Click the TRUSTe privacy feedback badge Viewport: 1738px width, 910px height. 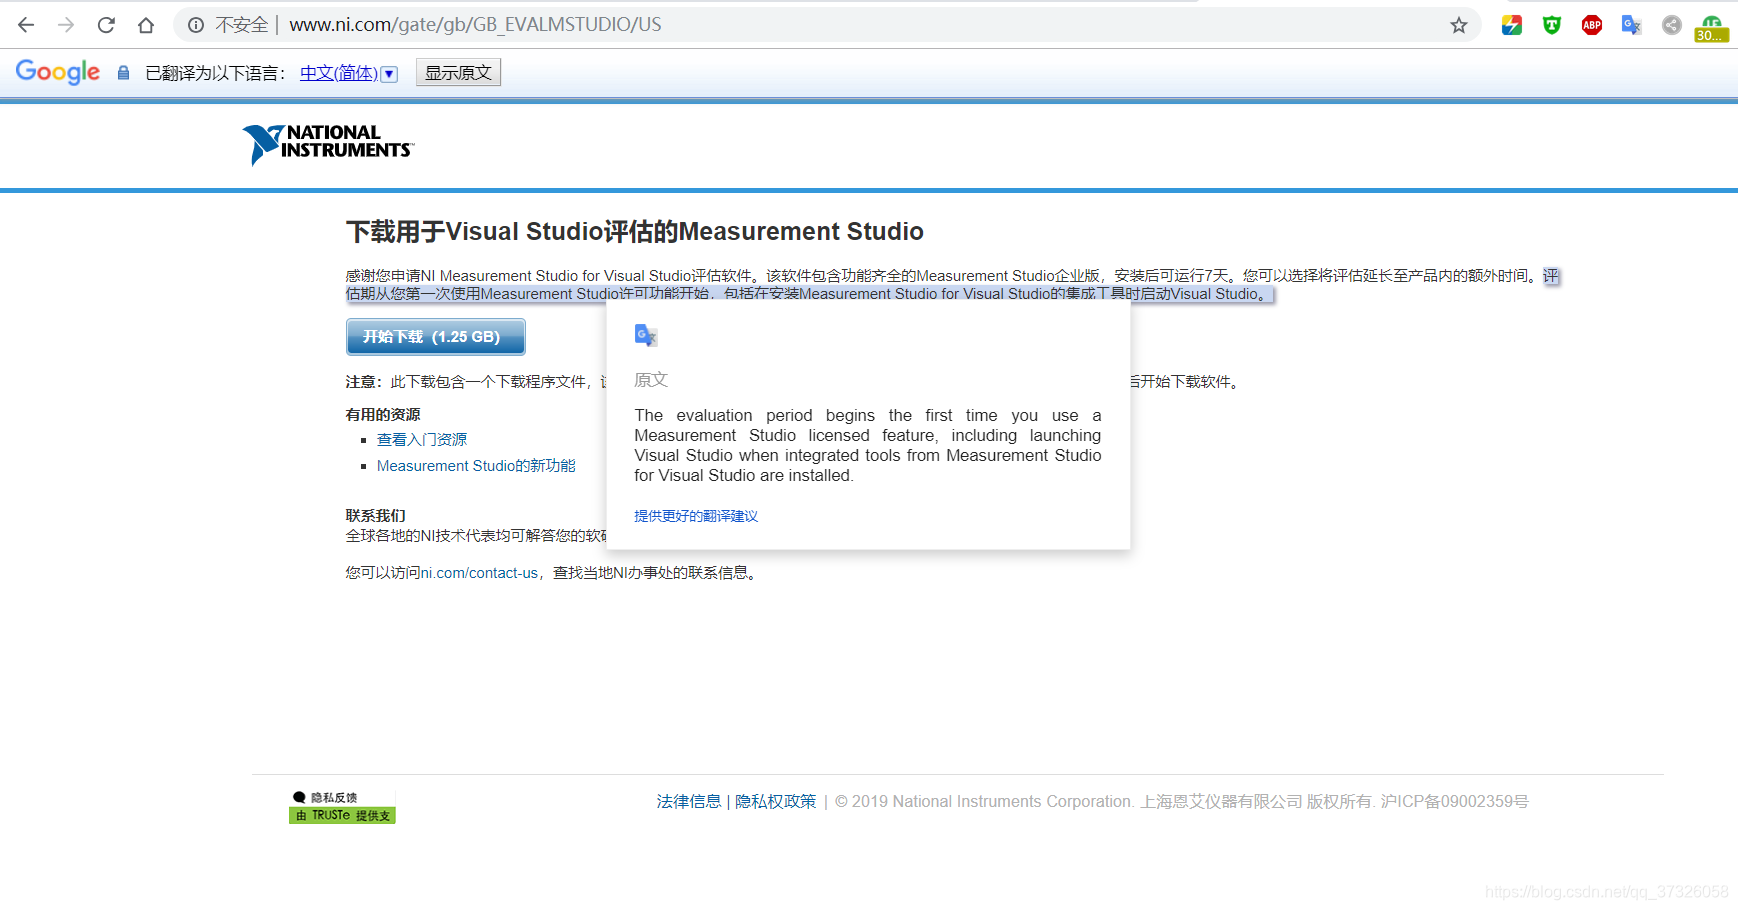coord(342,807)
